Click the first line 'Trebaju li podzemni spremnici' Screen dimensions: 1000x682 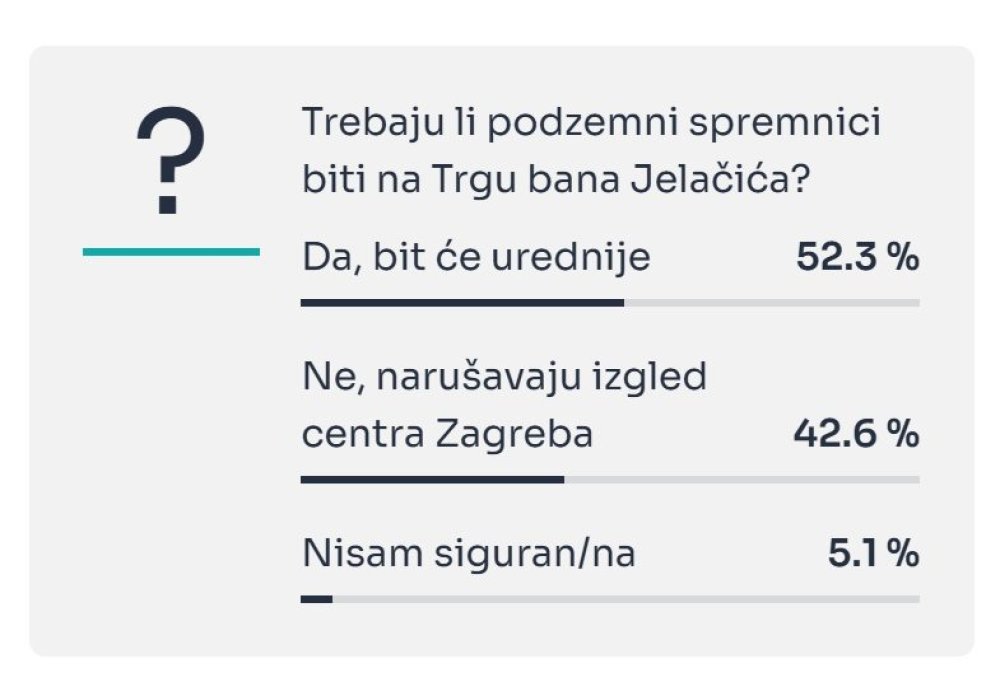591,122
